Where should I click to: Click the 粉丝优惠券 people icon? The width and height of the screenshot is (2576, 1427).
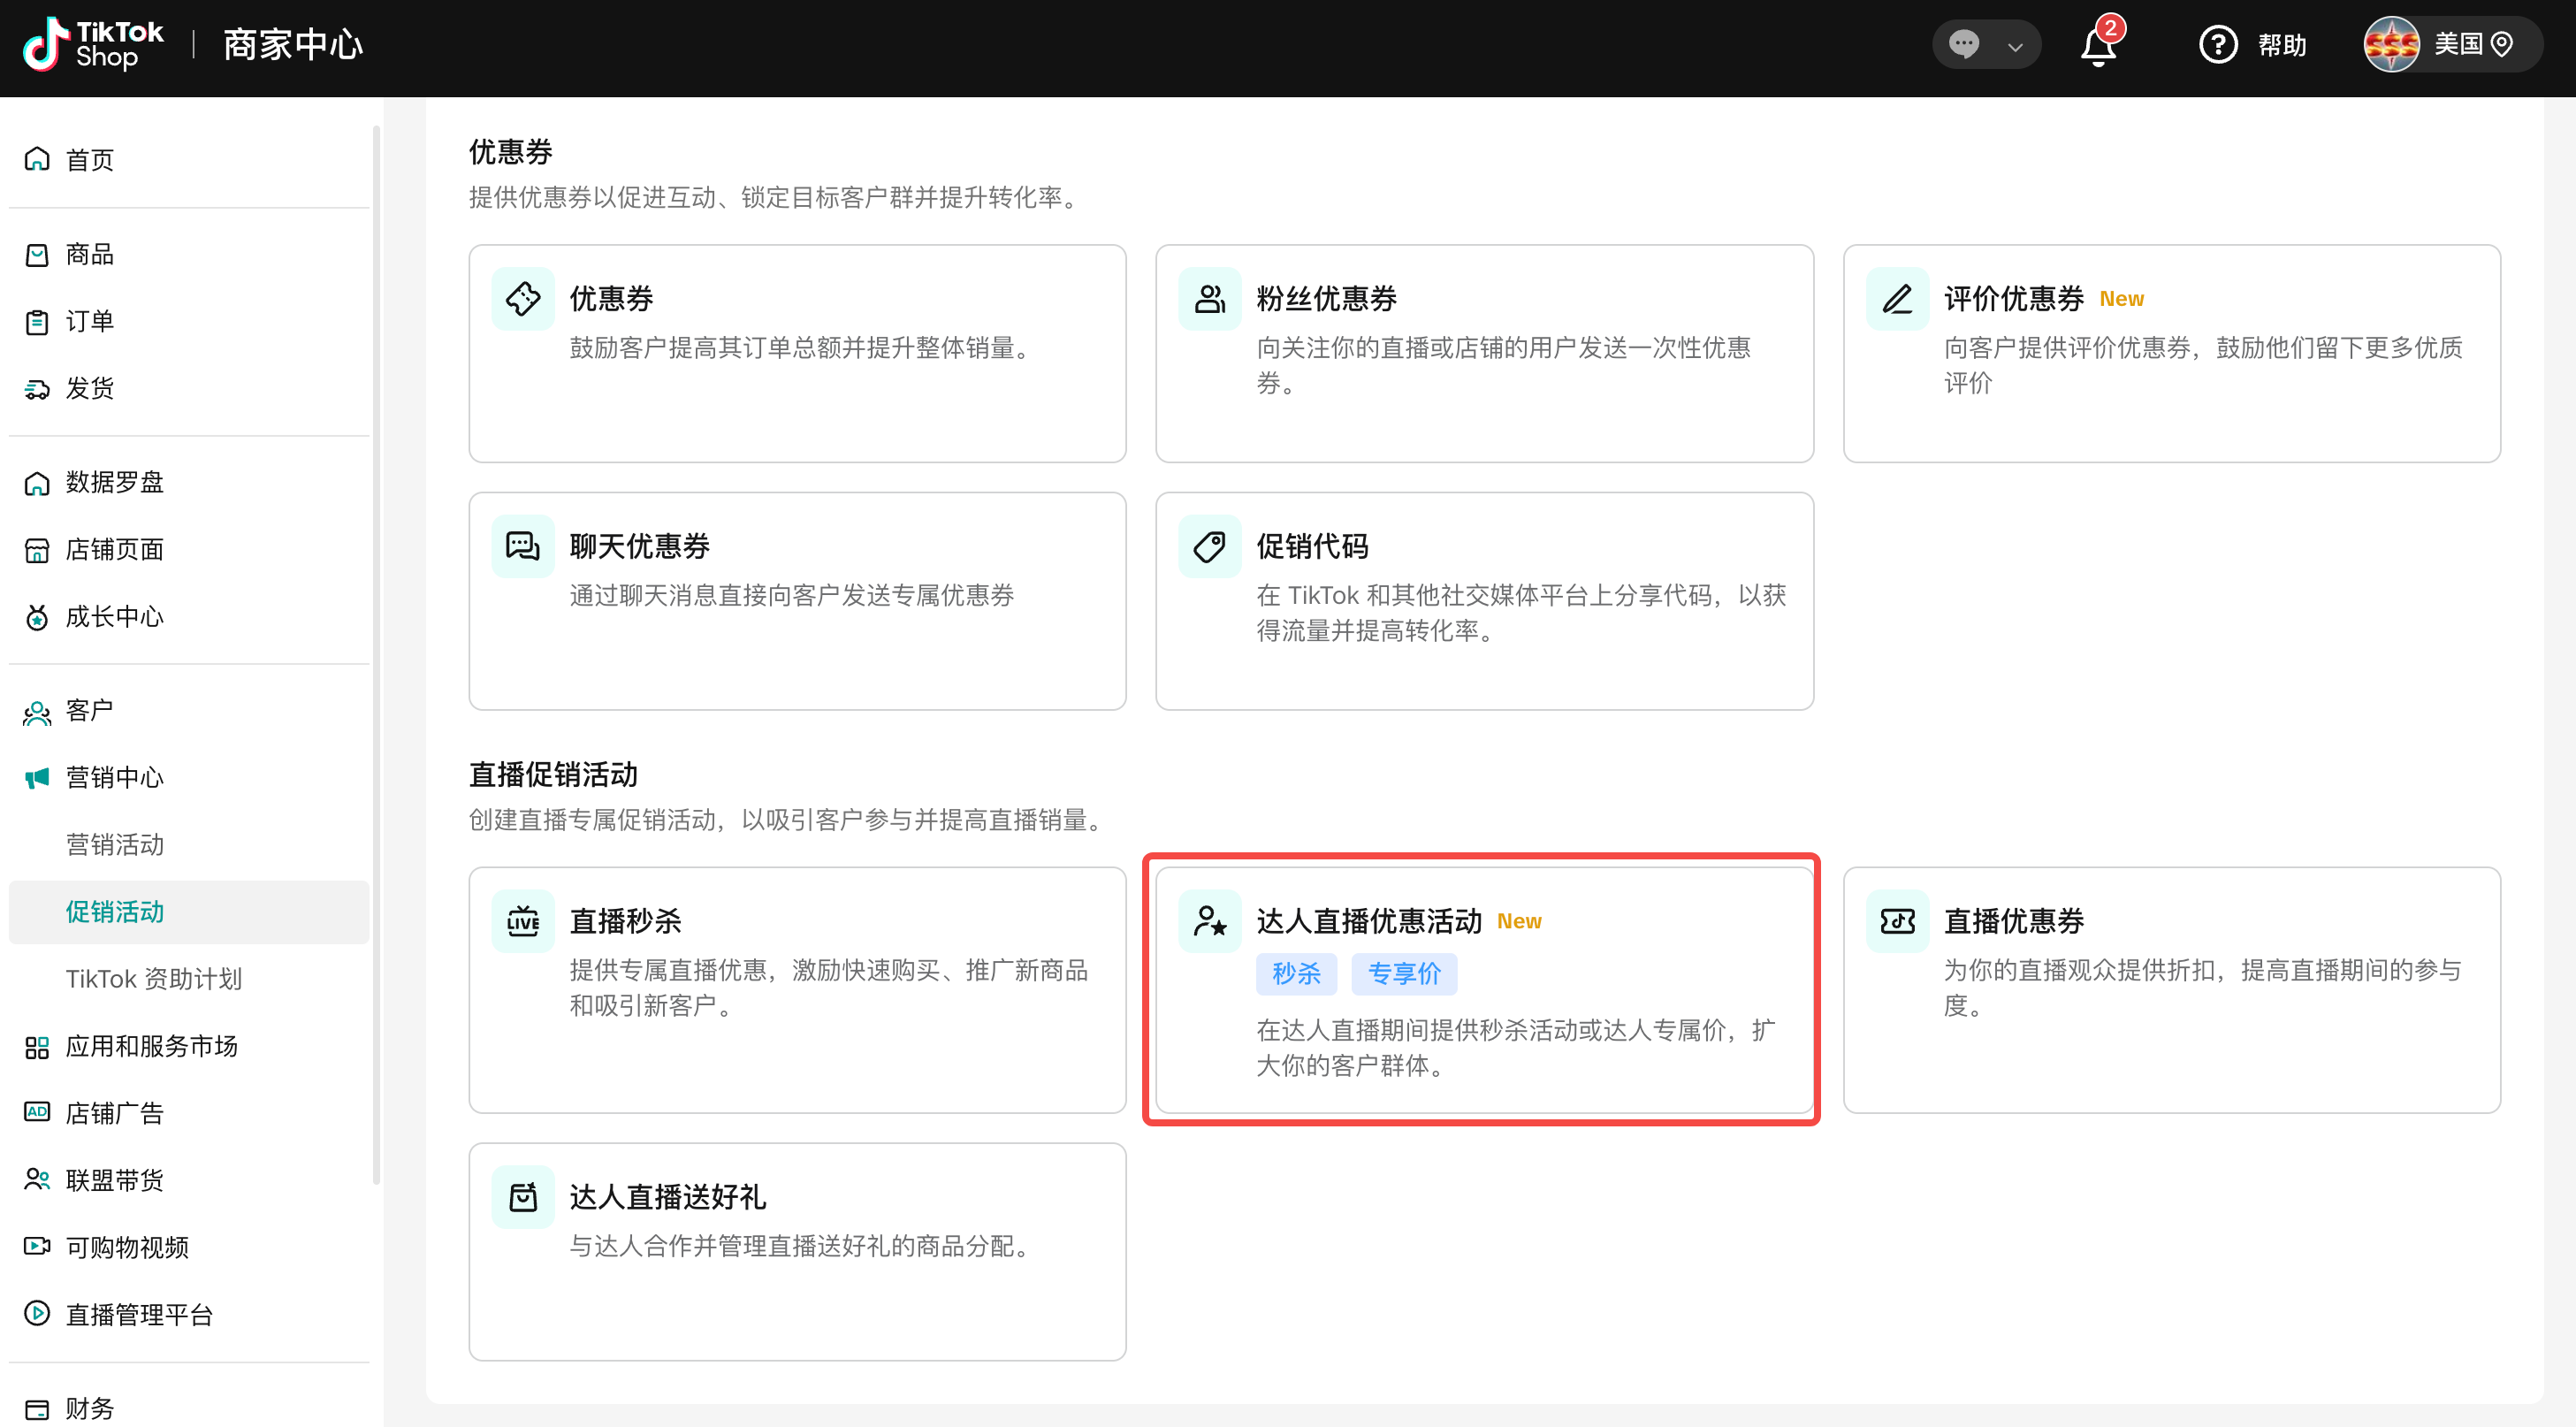coord(1209,299)
